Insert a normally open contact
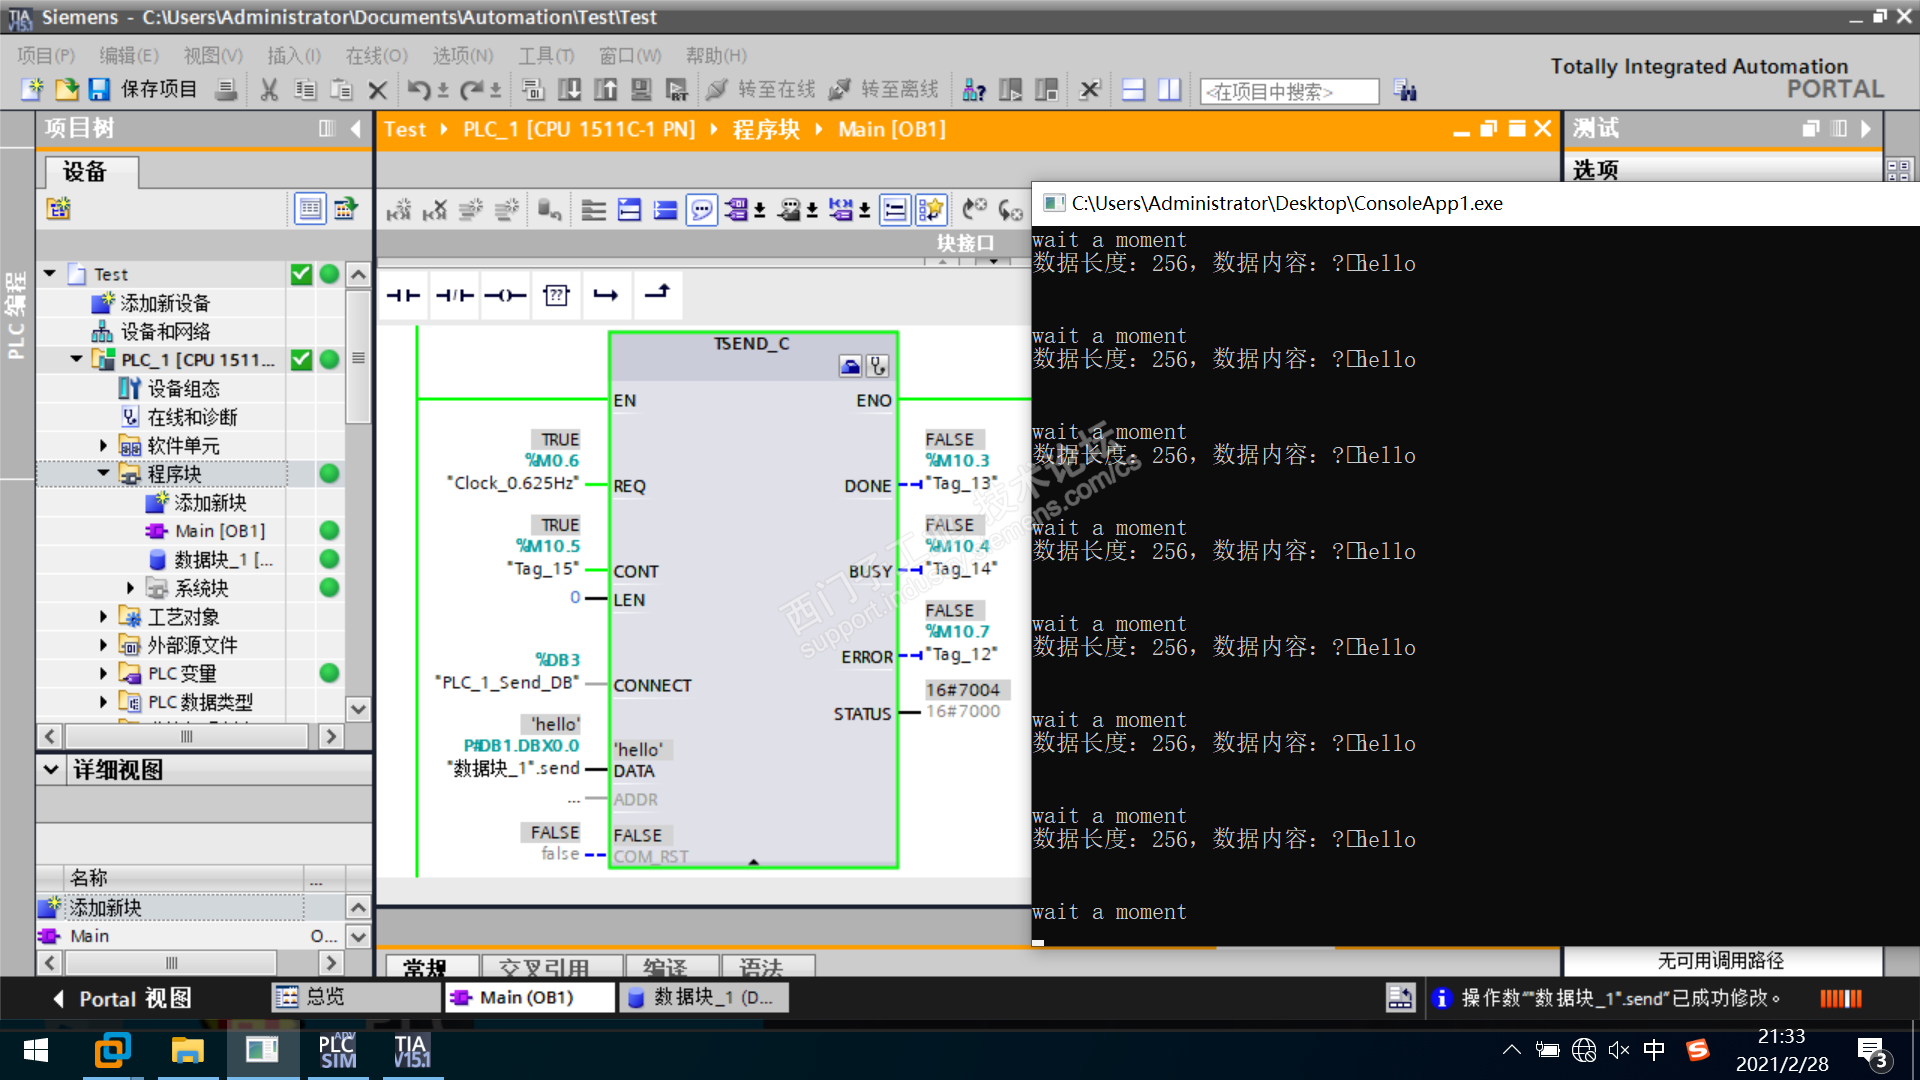 [403, 295]
